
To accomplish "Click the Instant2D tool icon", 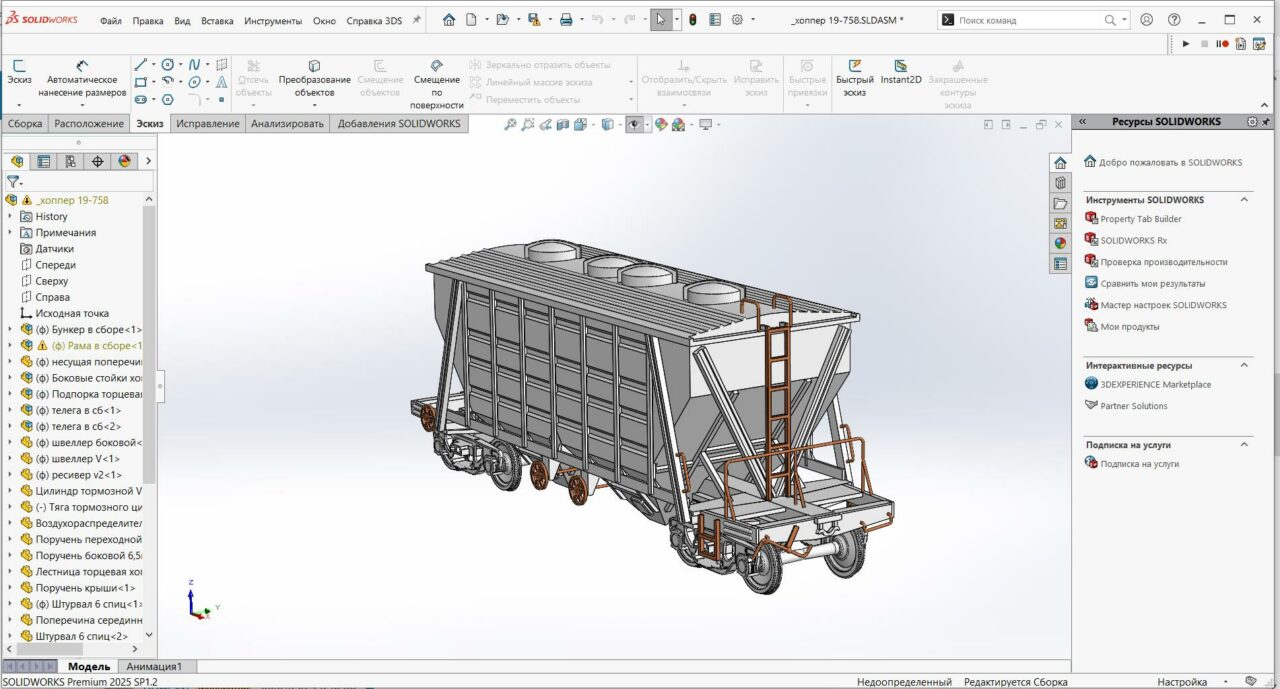I will (x=900, y=67).
